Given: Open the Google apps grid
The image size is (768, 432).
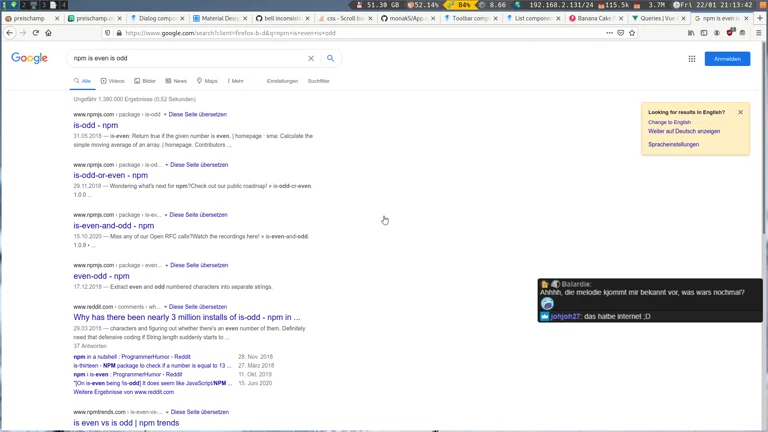Looking at the screenshot, I should [692, 59].
